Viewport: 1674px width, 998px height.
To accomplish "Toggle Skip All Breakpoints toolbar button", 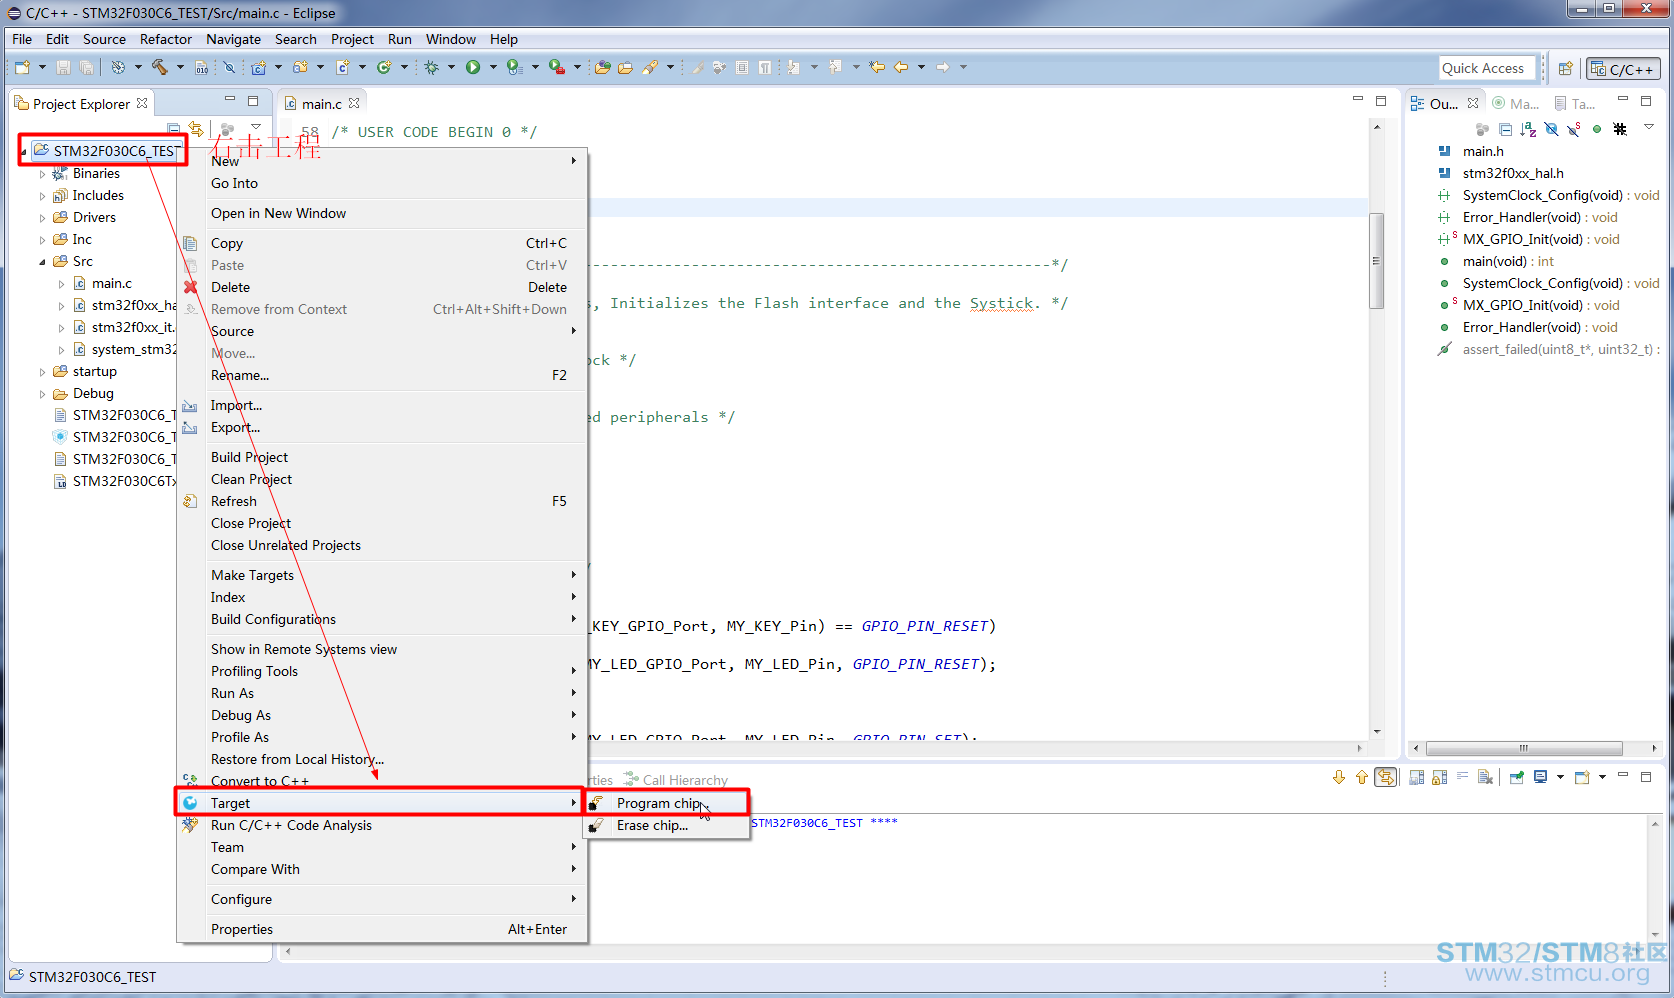I will click(229, 67).
